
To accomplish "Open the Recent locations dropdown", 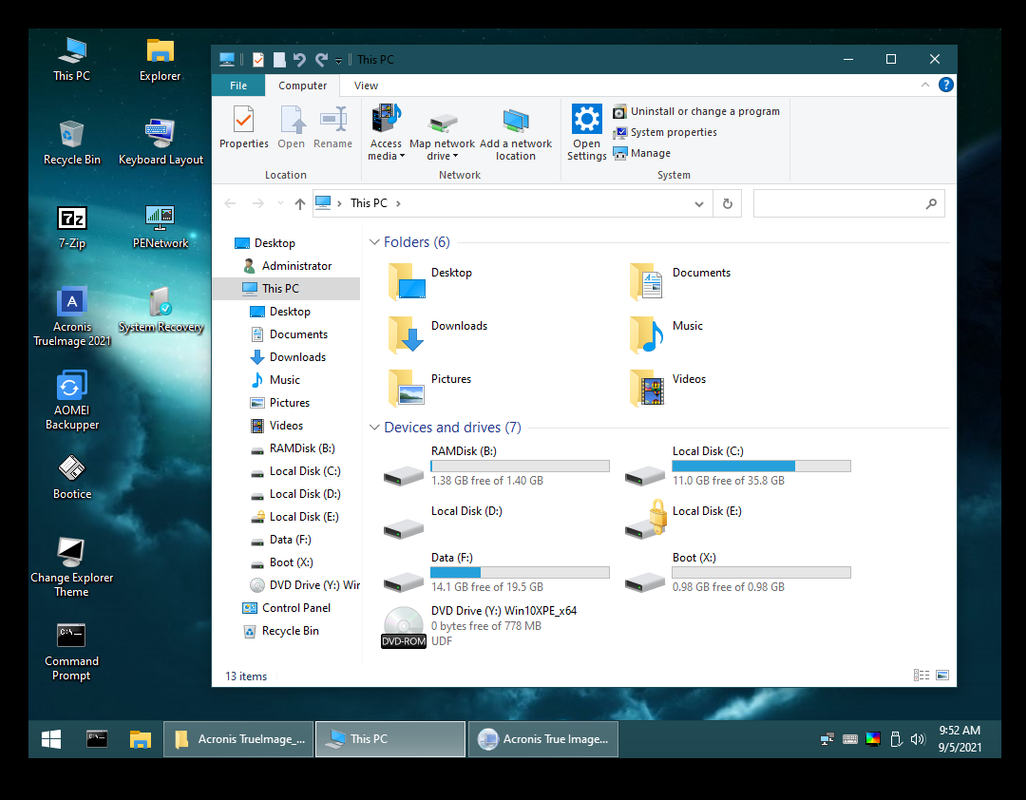I will [281, 203].
